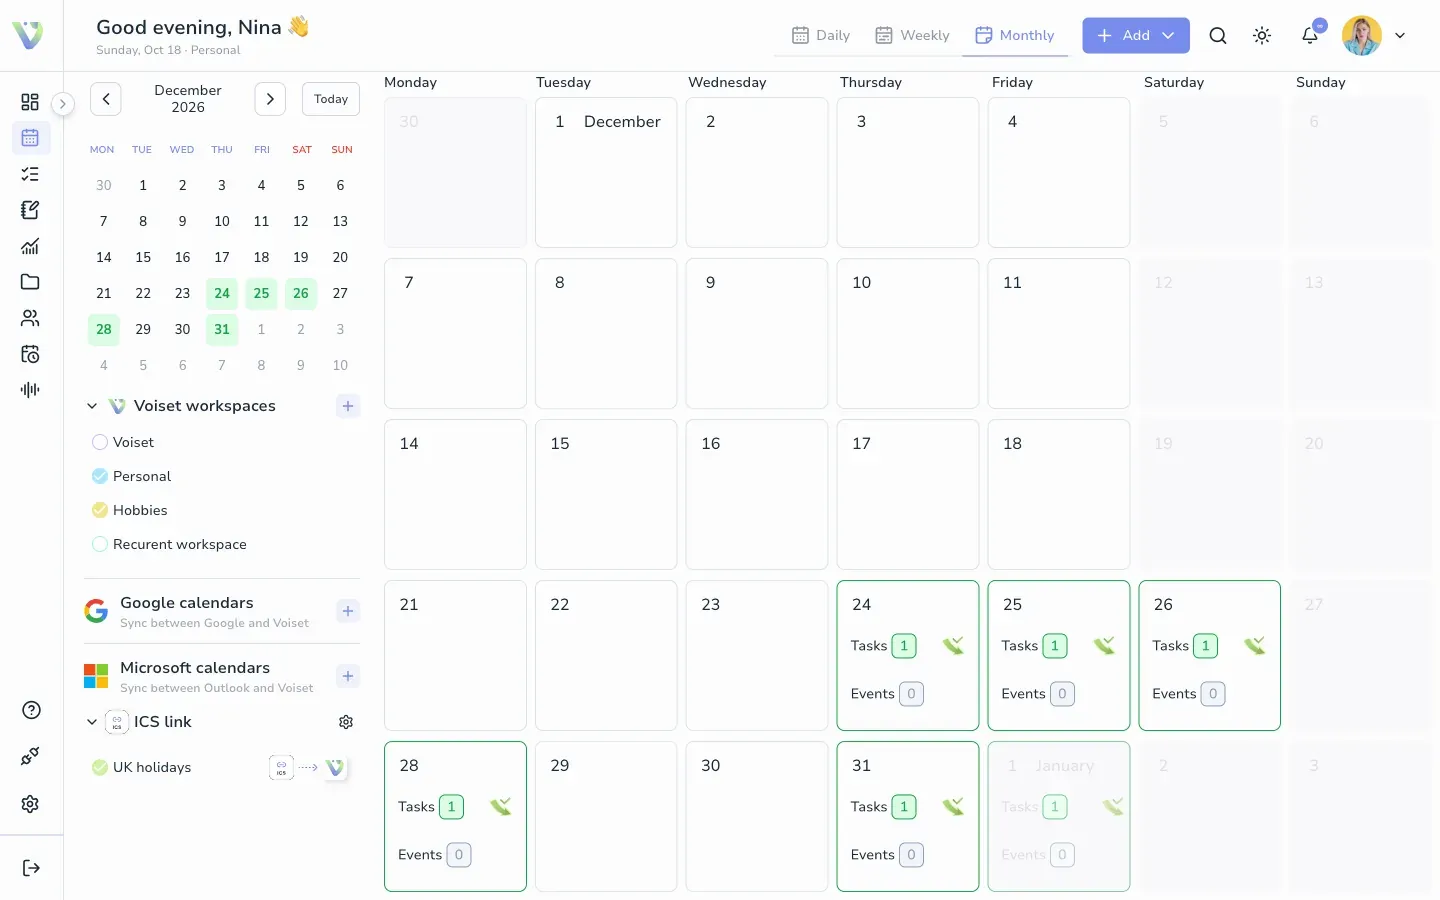The width and height of the screenshot is (1440, 900).
Task: Collapse the ICS link section
Action: [x=92, y=722]
